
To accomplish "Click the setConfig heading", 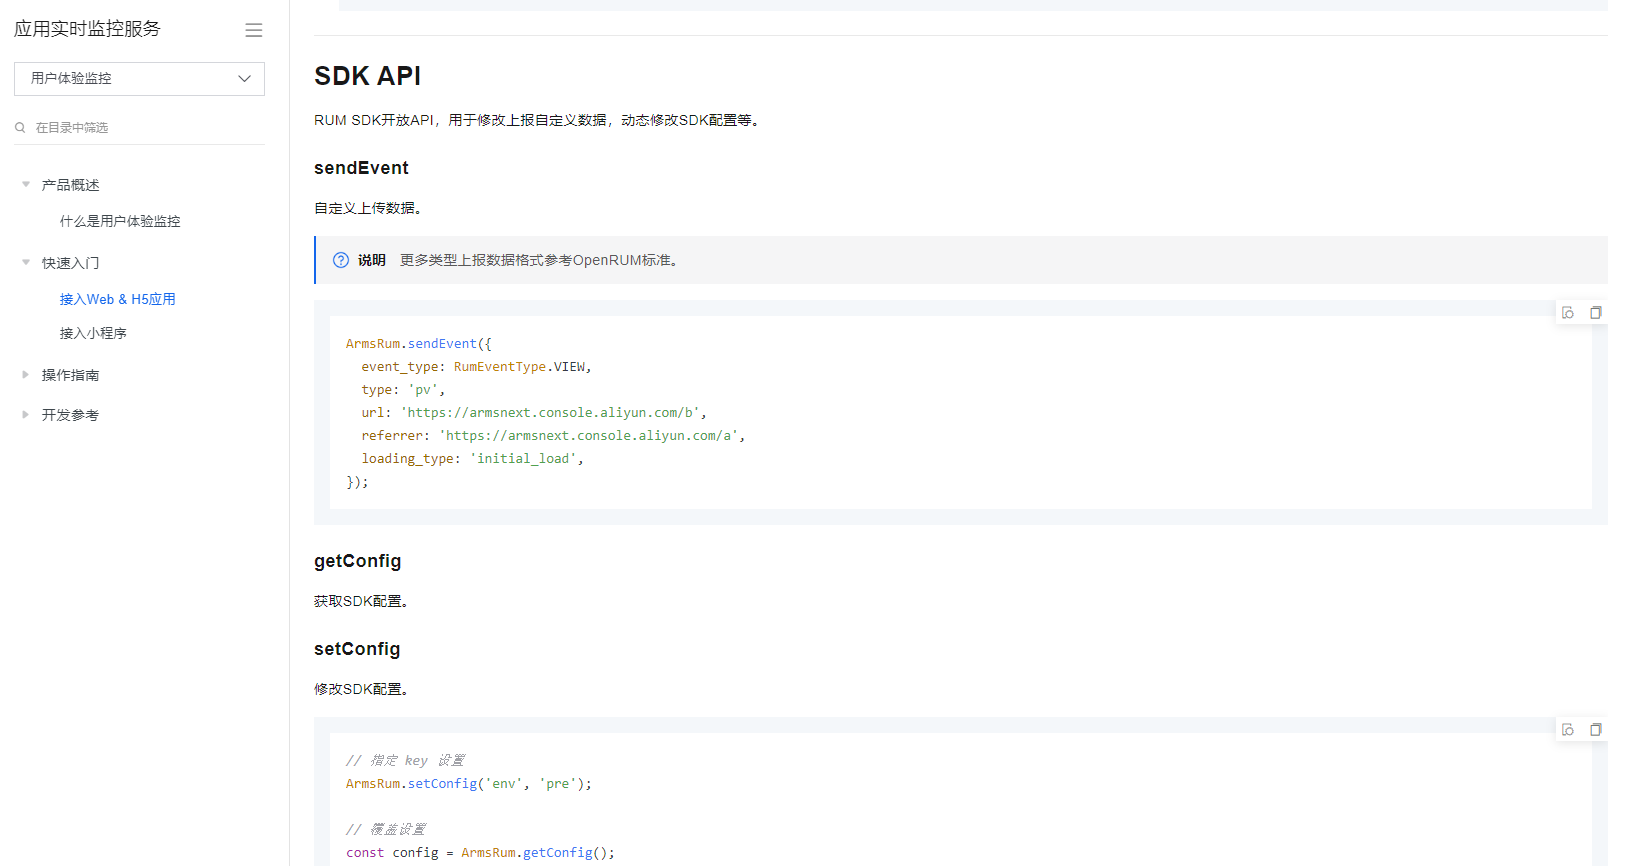I will [357, 649].
